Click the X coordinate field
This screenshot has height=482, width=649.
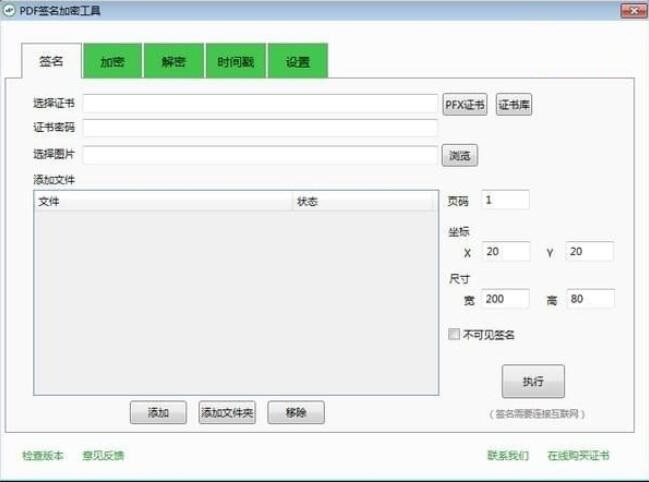(x=505, y=251)
